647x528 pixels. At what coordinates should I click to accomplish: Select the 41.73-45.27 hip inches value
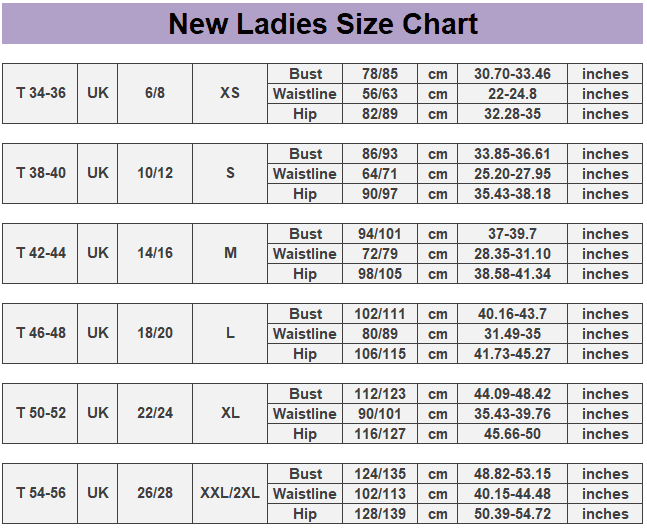[x=512, y=354]
